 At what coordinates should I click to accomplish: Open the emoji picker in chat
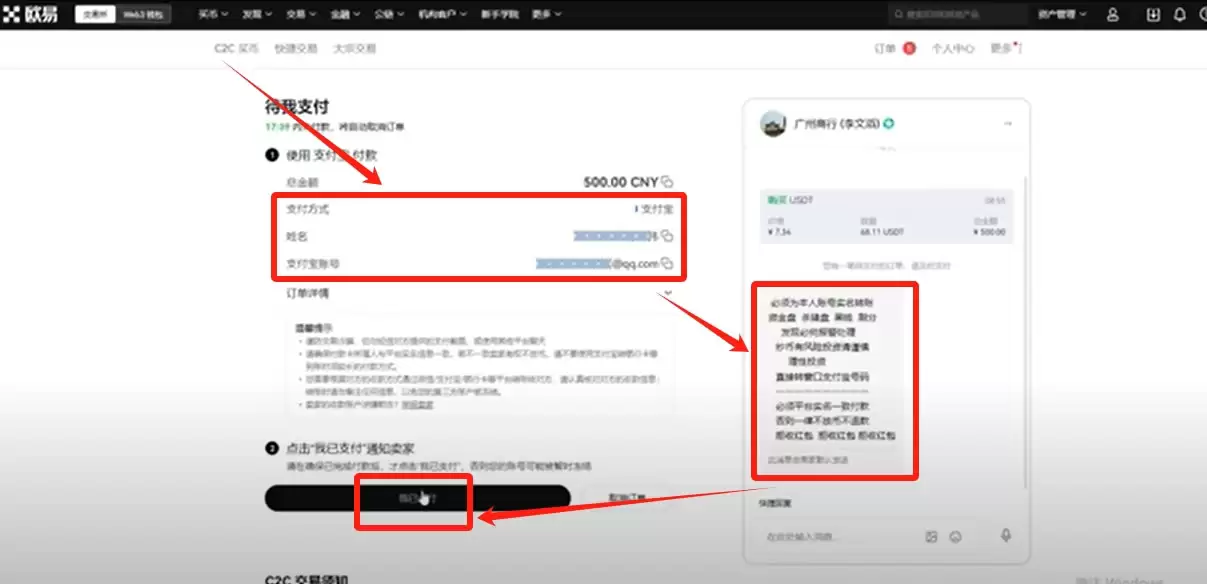pyautogui.click(x=956, y=536)
